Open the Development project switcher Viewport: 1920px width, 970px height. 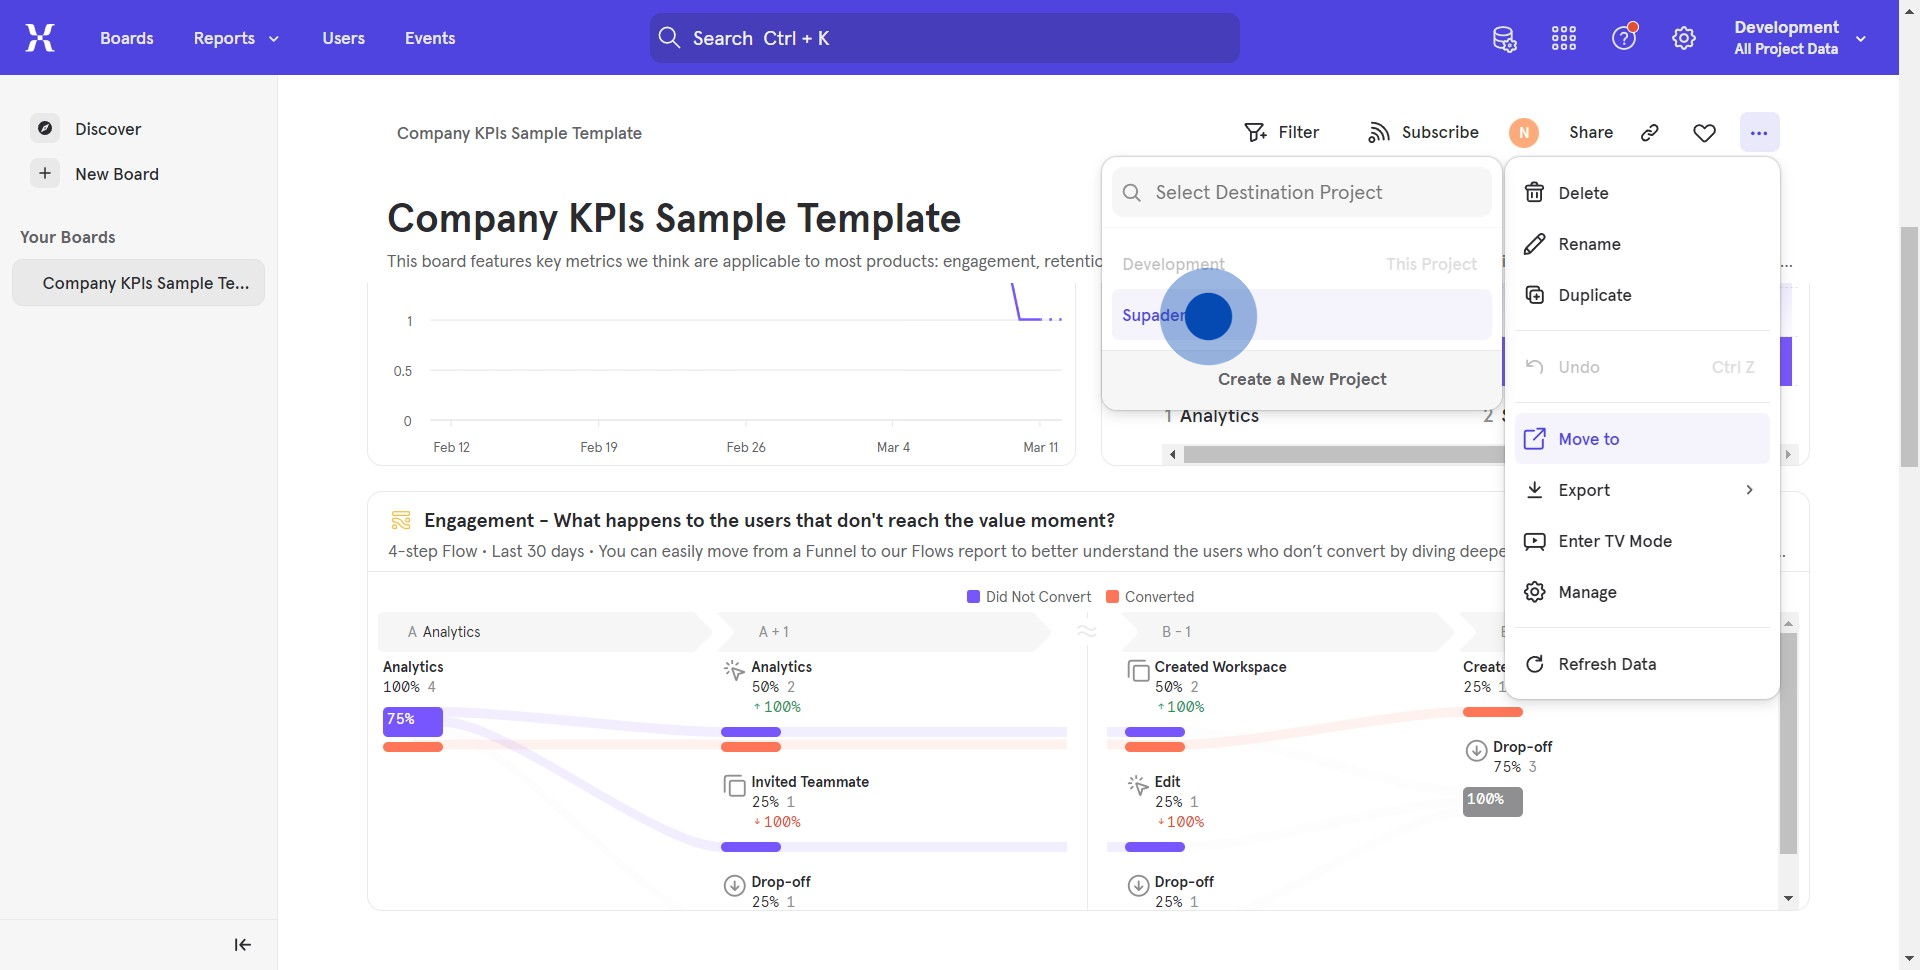click(1799, 38)
